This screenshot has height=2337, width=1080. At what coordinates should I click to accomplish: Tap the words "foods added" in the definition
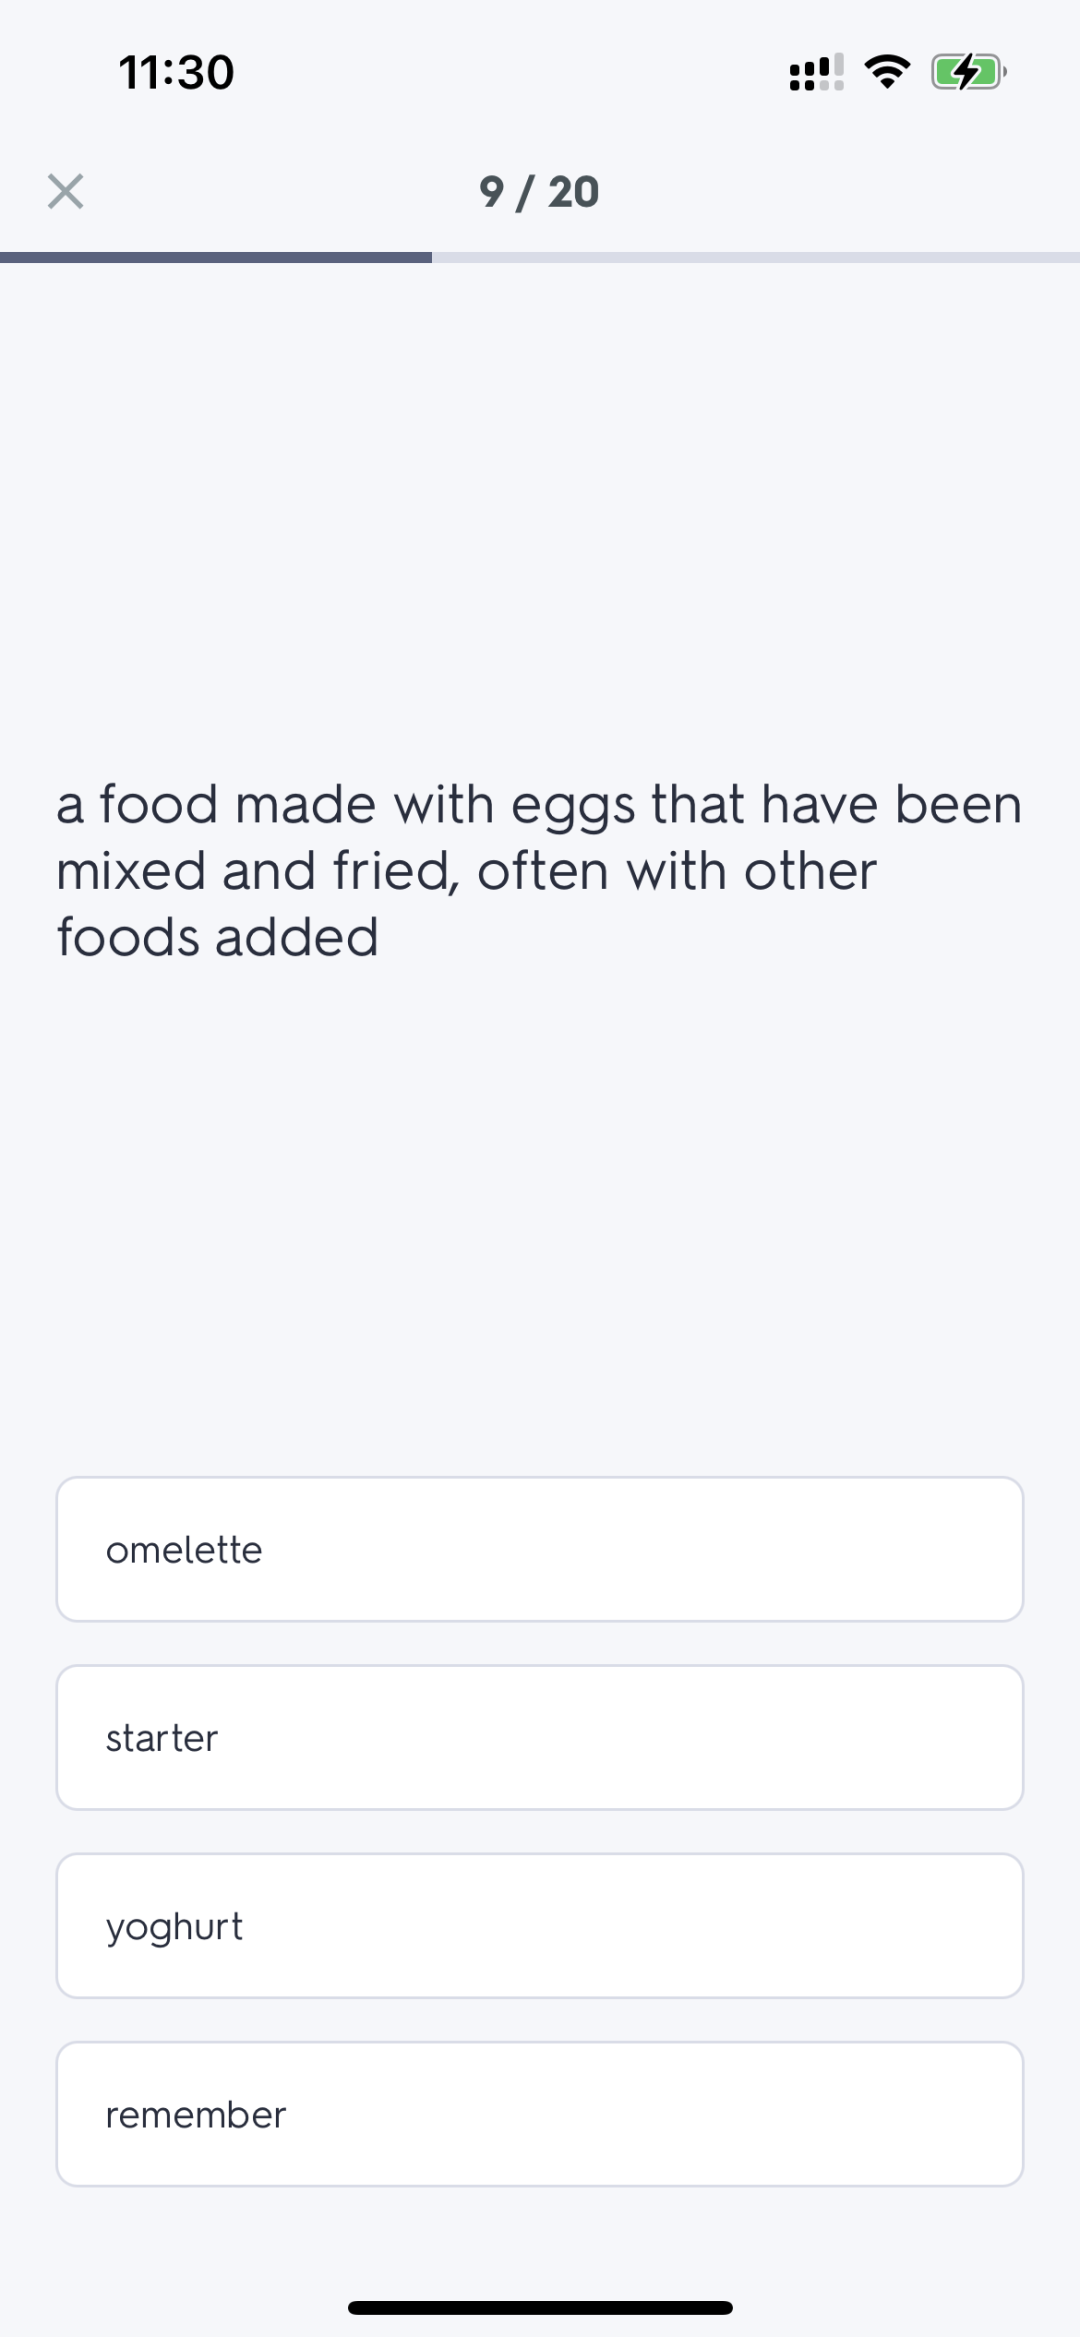218,938
